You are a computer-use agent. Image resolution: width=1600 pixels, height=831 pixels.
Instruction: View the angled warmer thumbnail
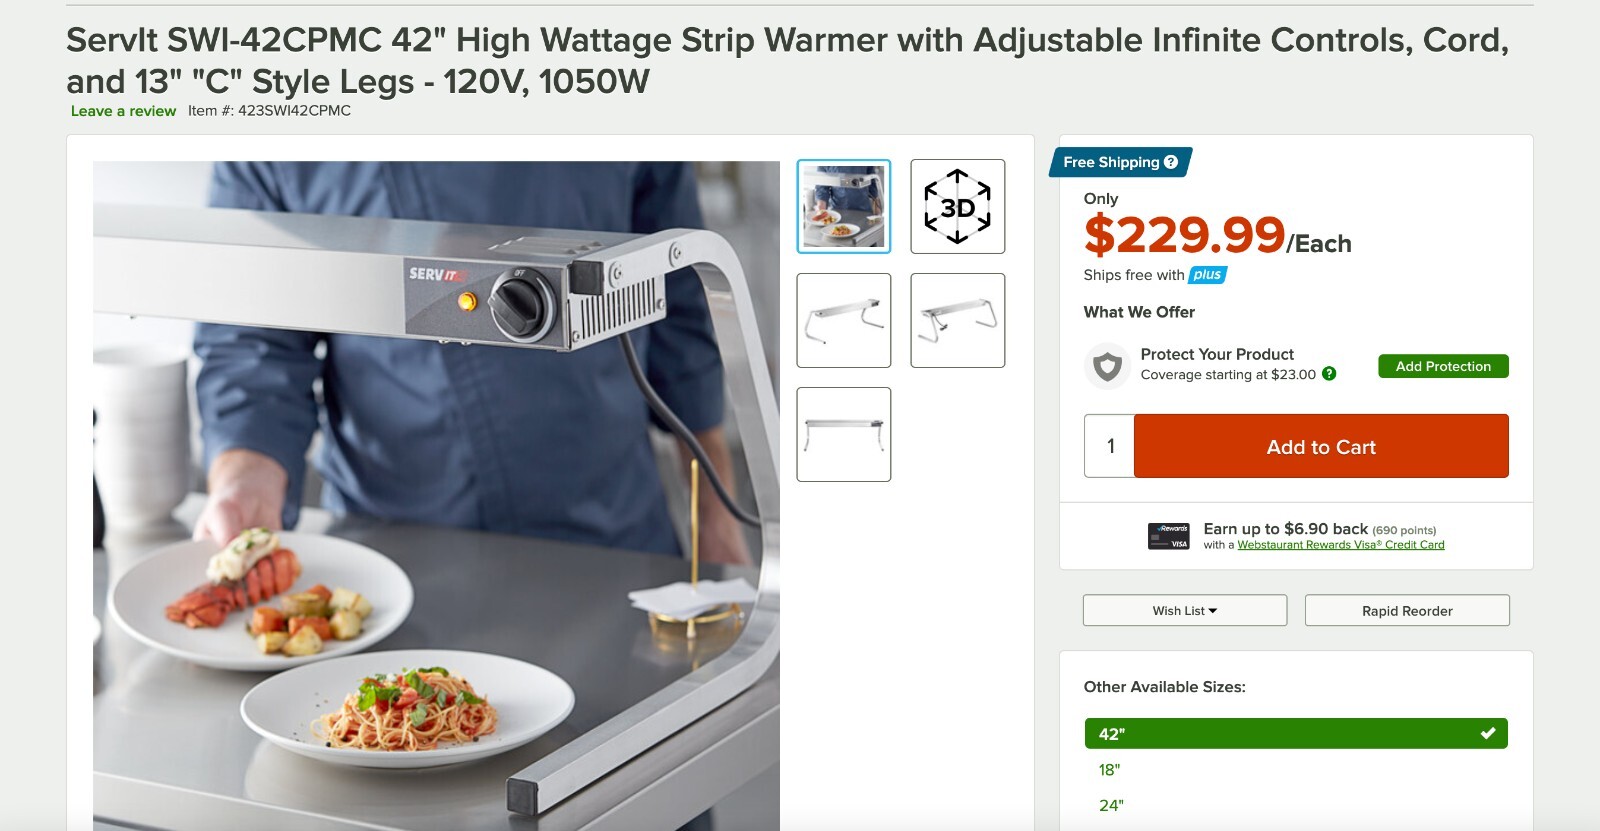957,320
